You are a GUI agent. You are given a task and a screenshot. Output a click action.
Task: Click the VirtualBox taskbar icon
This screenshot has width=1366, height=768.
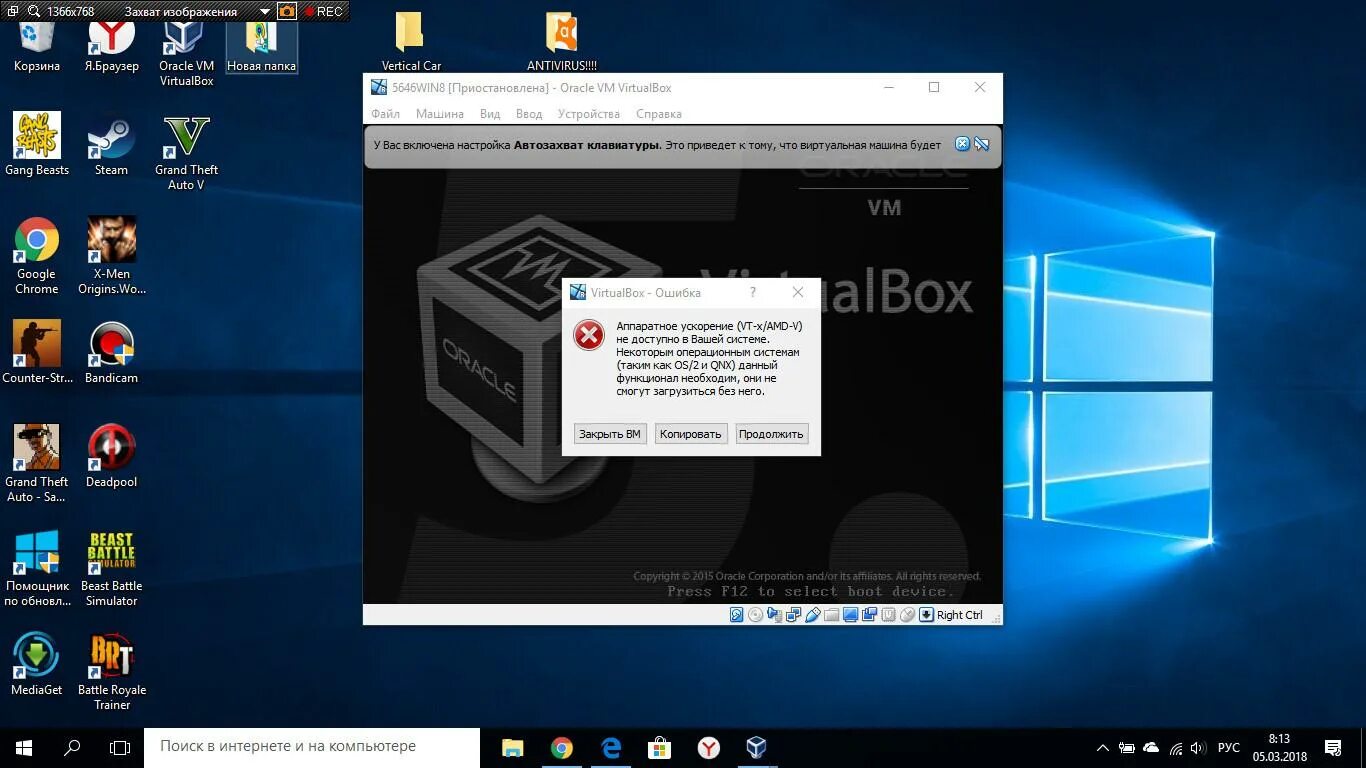[757, 747]
